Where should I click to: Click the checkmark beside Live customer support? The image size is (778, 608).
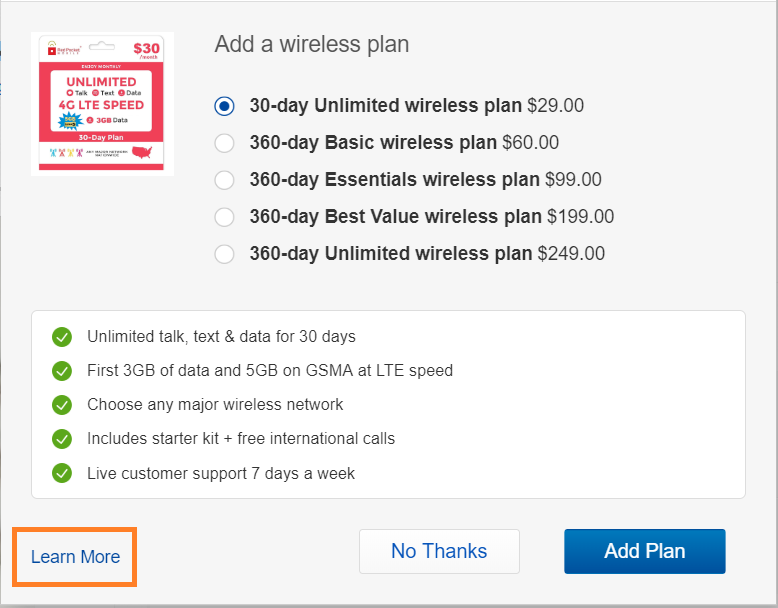62,473
